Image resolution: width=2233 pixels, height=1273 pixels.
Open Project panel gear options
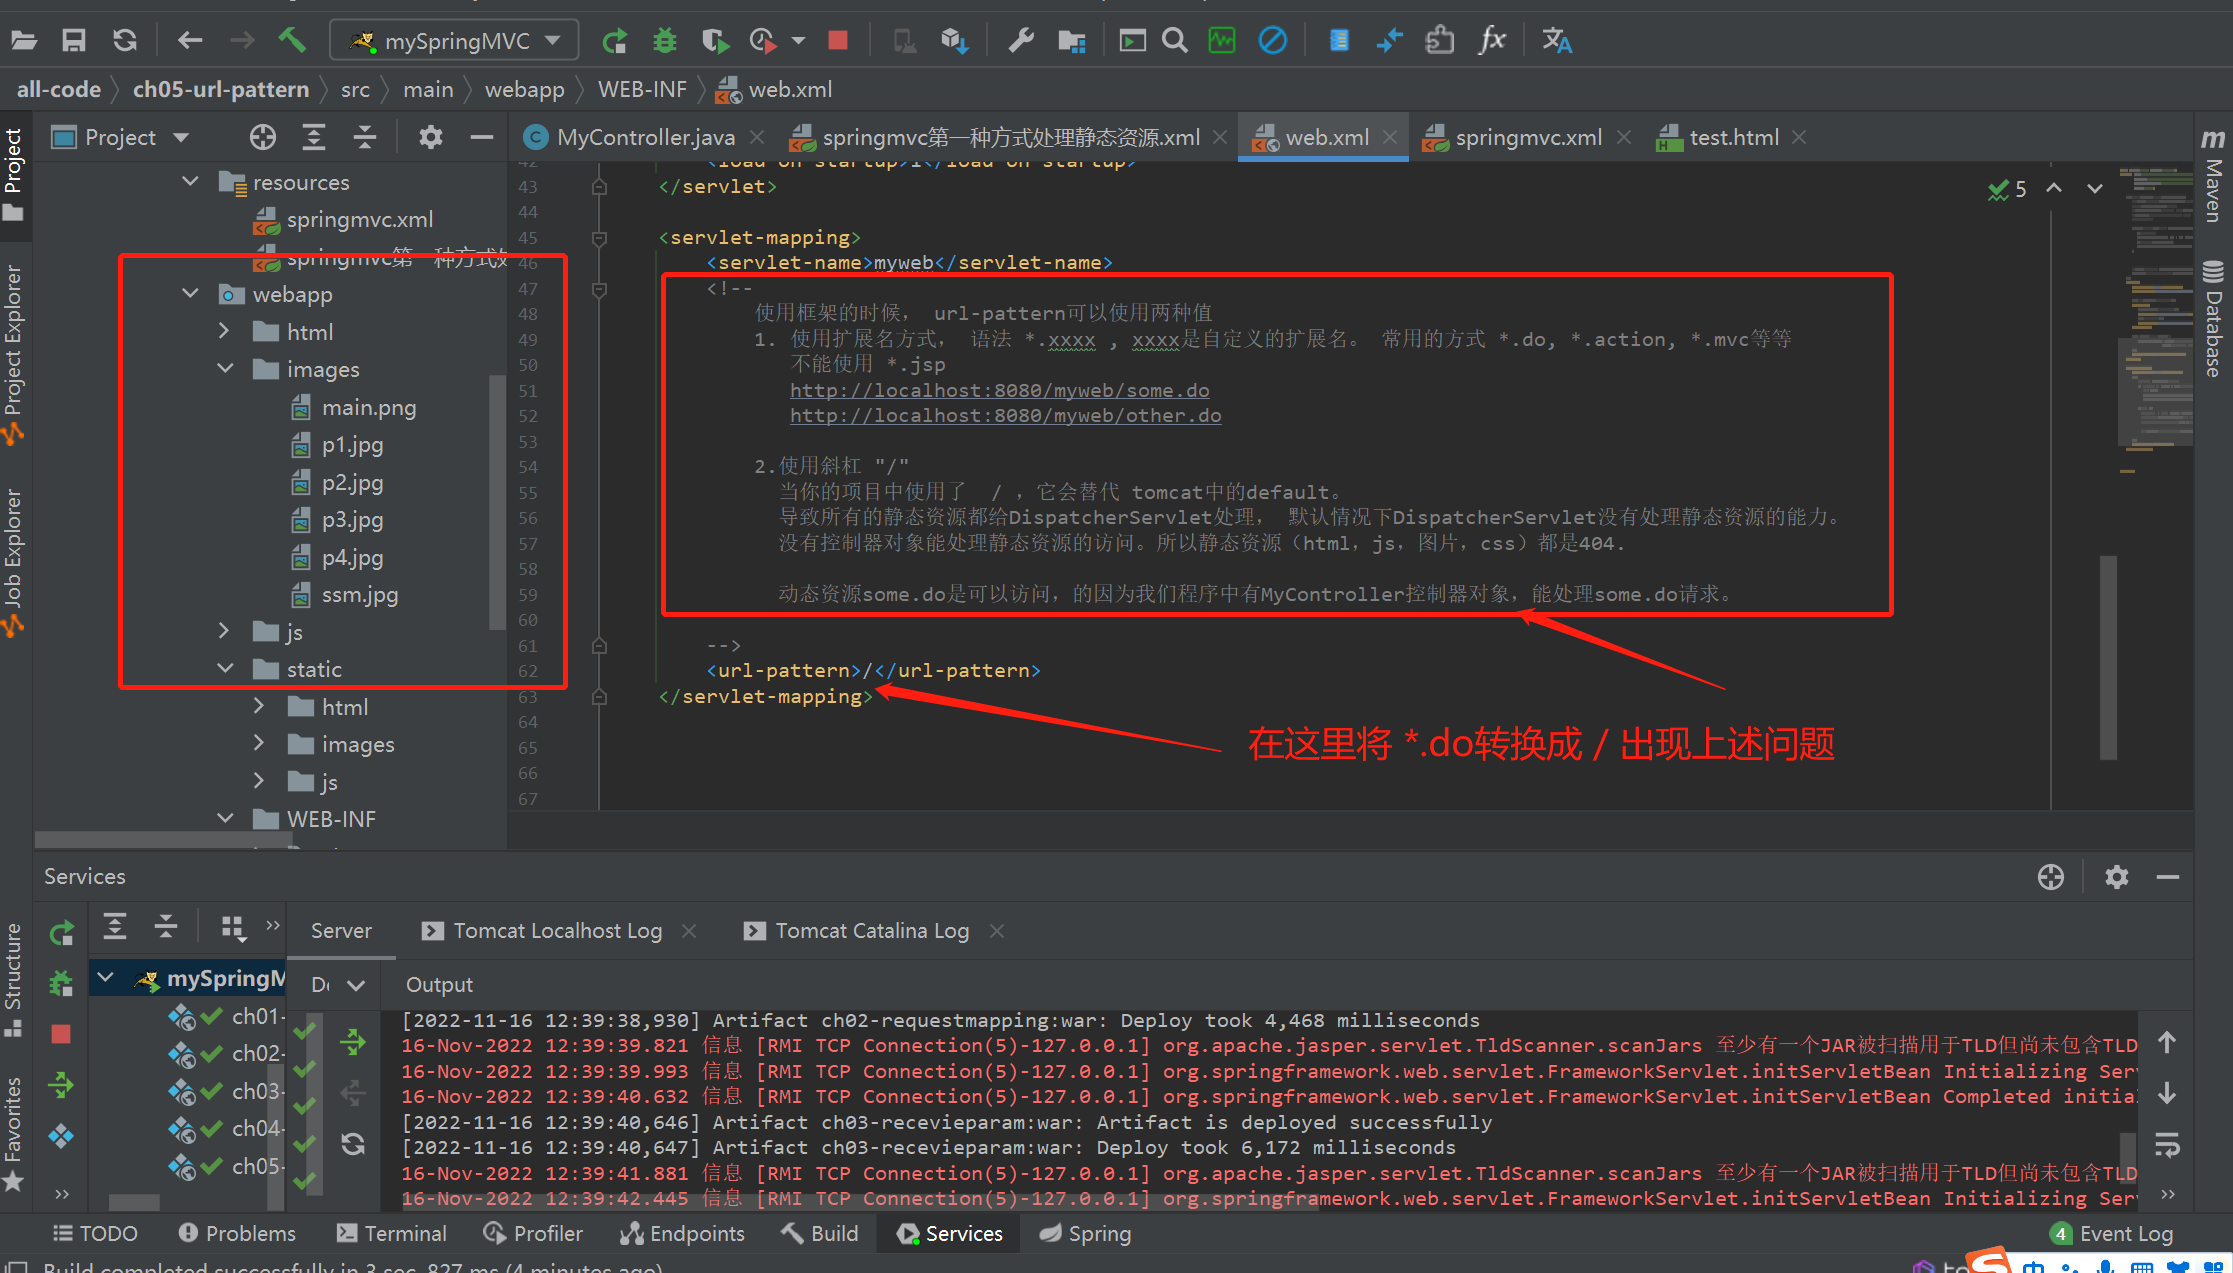[430, 137]
